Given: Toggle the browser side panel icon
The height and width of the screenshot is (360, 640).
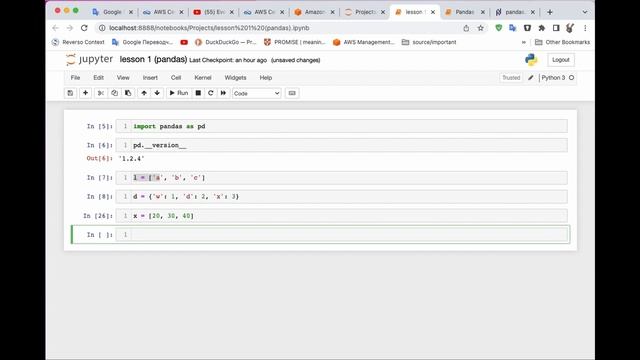Looking at the screenshot, I should click(556, 28).
